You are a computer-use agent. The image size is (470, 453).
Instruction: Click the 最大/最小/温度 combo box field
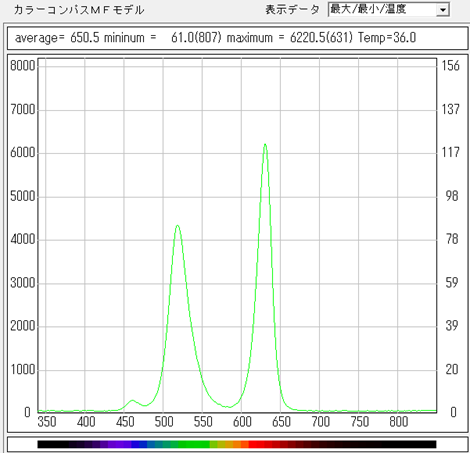tap(389, 9)
